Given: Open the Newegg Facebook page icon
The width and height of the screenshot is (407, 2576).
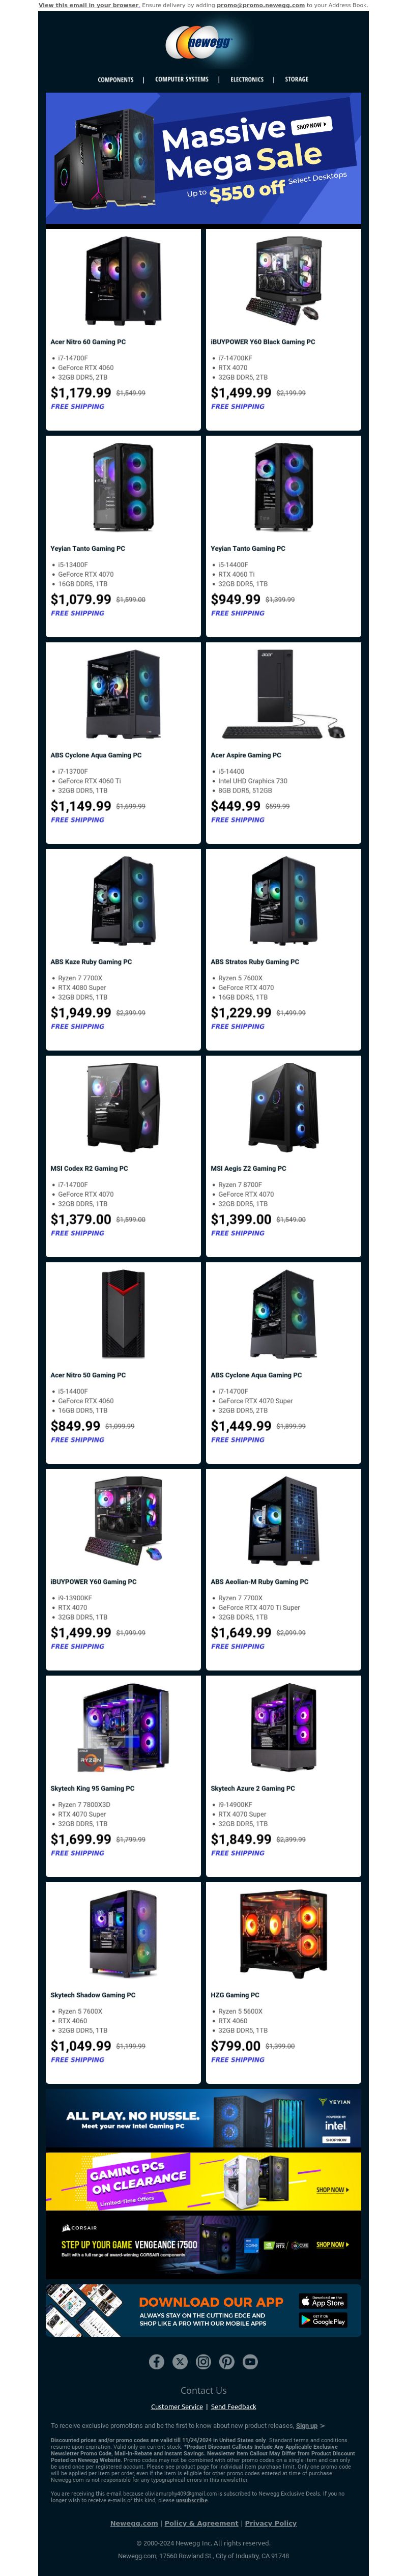Looking at the screenshot, I should [156, 2361].
